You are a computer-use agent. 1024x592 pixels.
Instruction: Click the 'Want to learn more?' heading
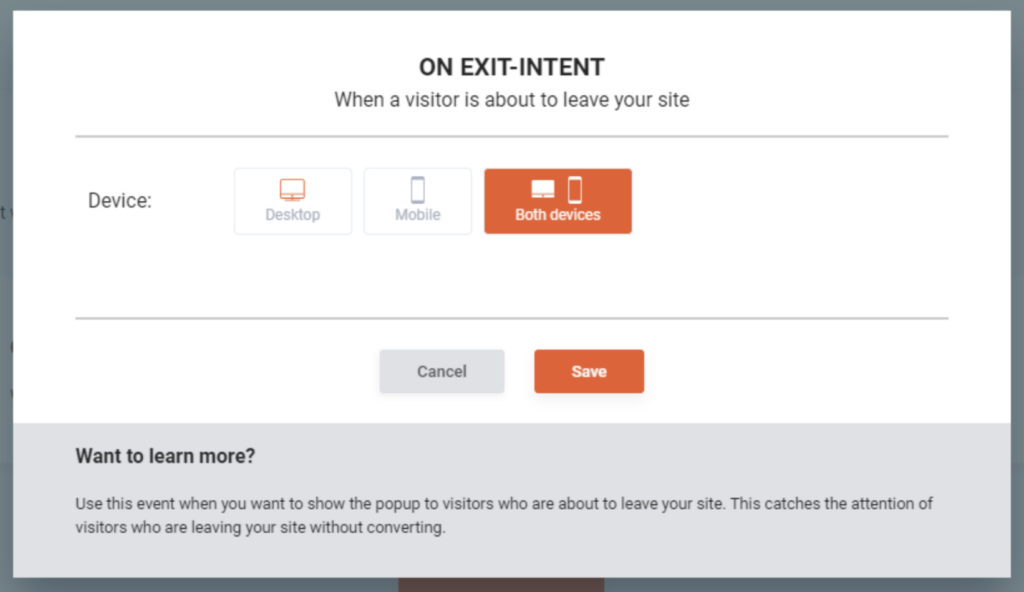pos(165,457)
